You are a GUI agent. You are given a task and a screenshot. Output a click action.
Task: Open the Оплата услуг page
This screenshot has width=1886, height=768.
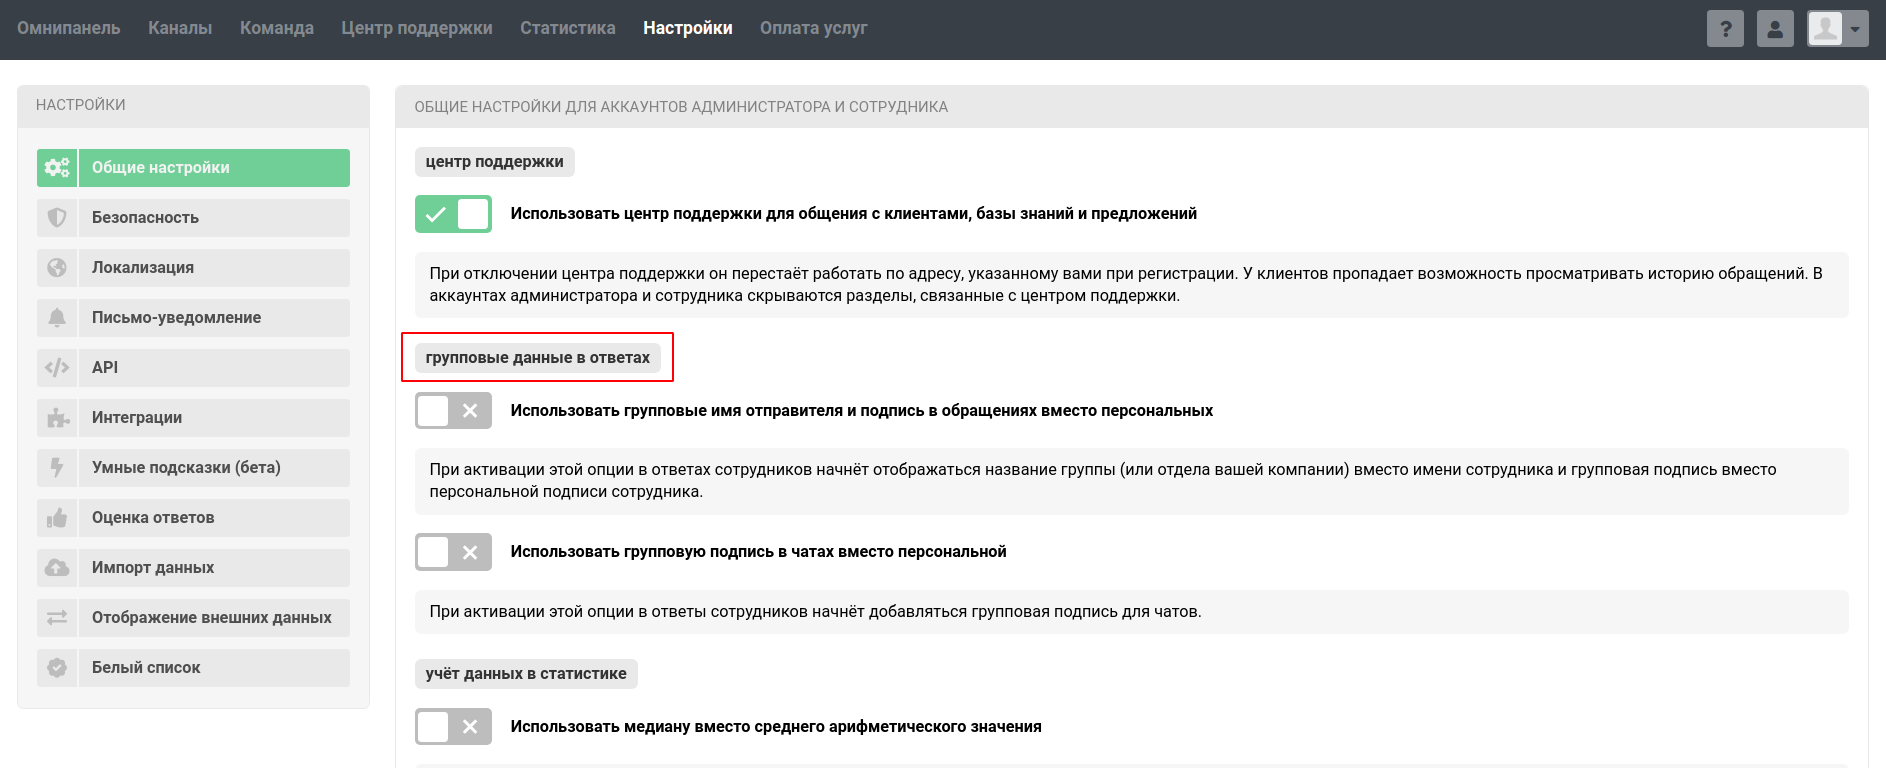(814, 28)
